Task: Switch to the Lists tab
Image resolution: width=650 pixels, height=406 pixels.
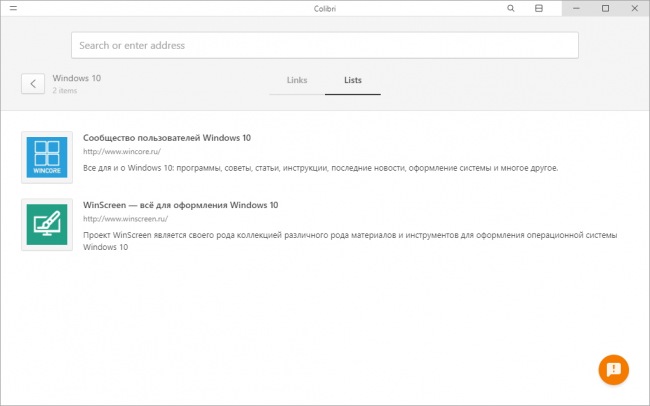Action: 353,80
